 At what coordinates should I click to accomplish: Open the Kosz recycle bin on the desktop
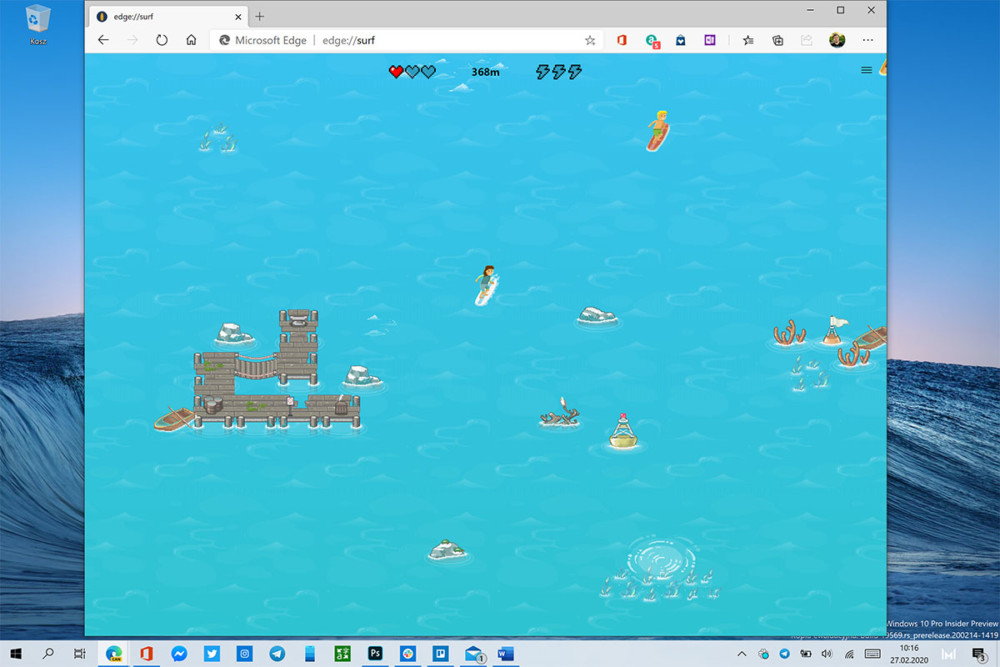pos(38,24)
